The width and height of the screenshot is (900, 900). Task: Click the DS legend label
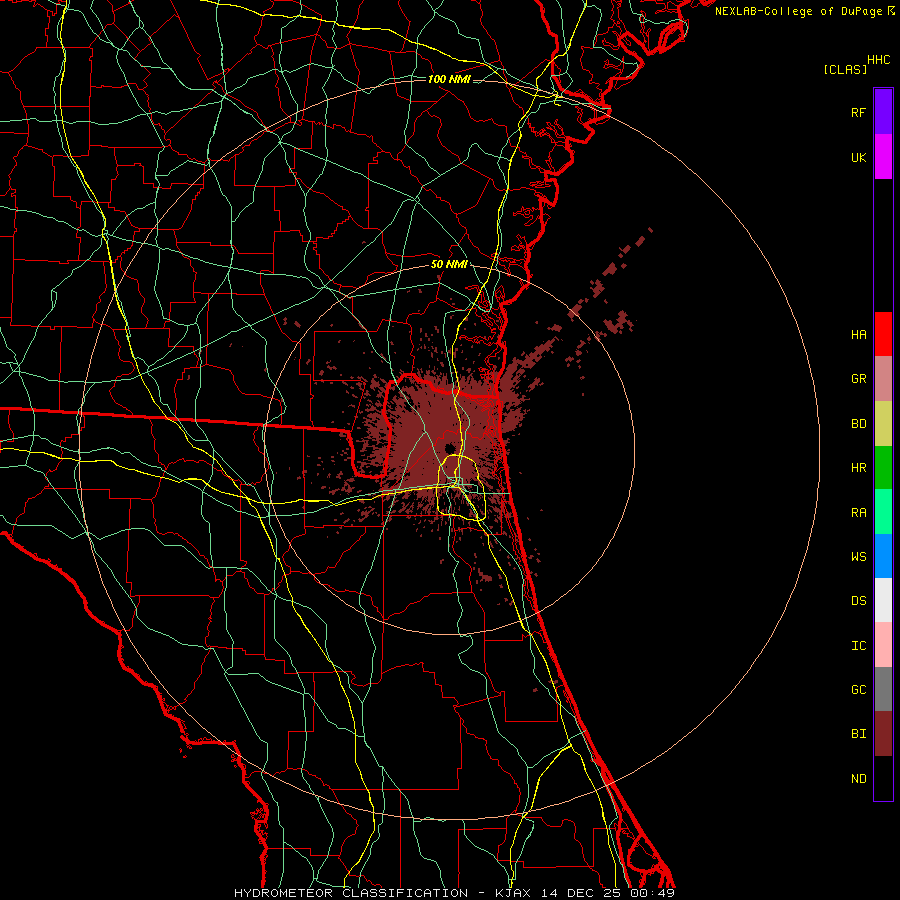(858, 601)
